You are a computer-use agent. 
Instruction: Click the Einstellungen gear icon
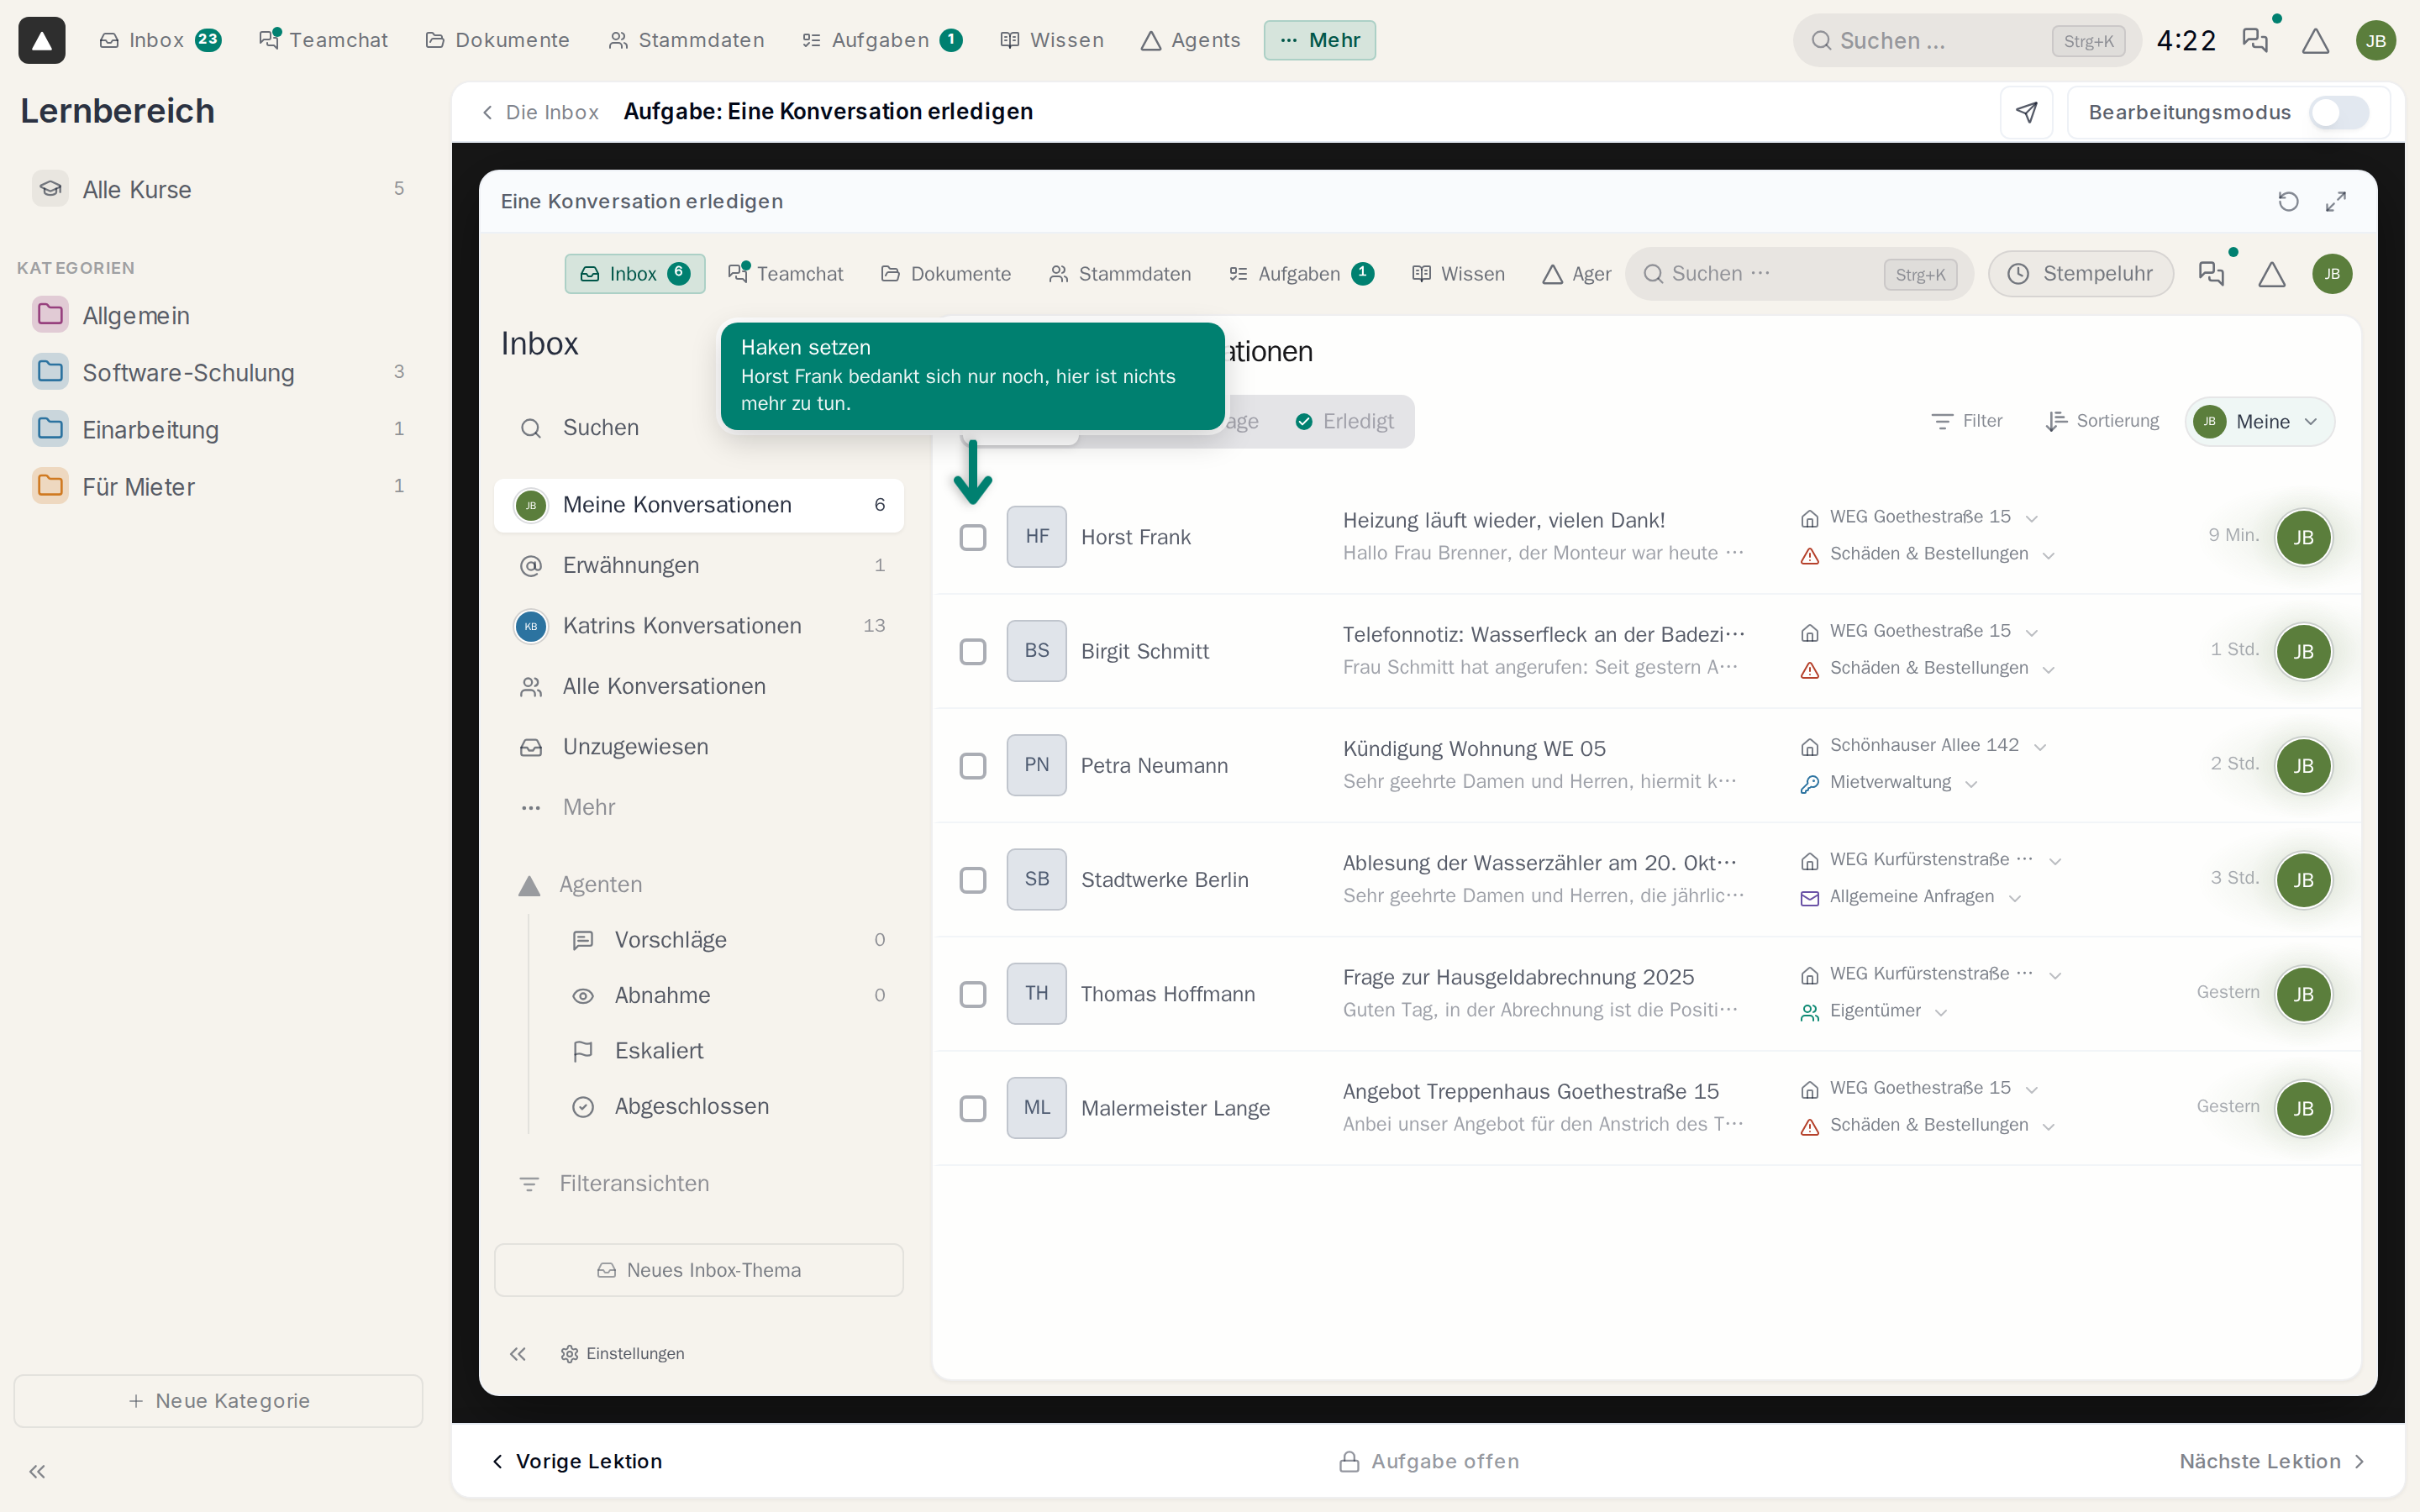click(x=570, y=1353)
